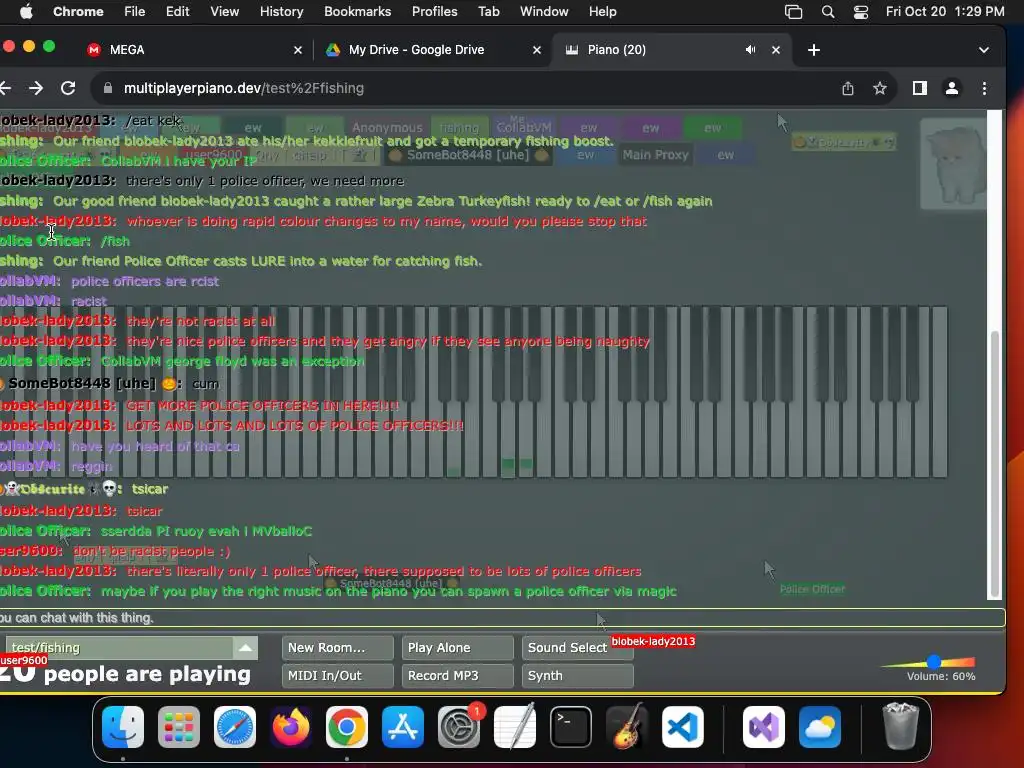The height and width of the screenshot is (768, 1024).
Task: Click the cat avatar thumbnail
Action: point(953,165)
